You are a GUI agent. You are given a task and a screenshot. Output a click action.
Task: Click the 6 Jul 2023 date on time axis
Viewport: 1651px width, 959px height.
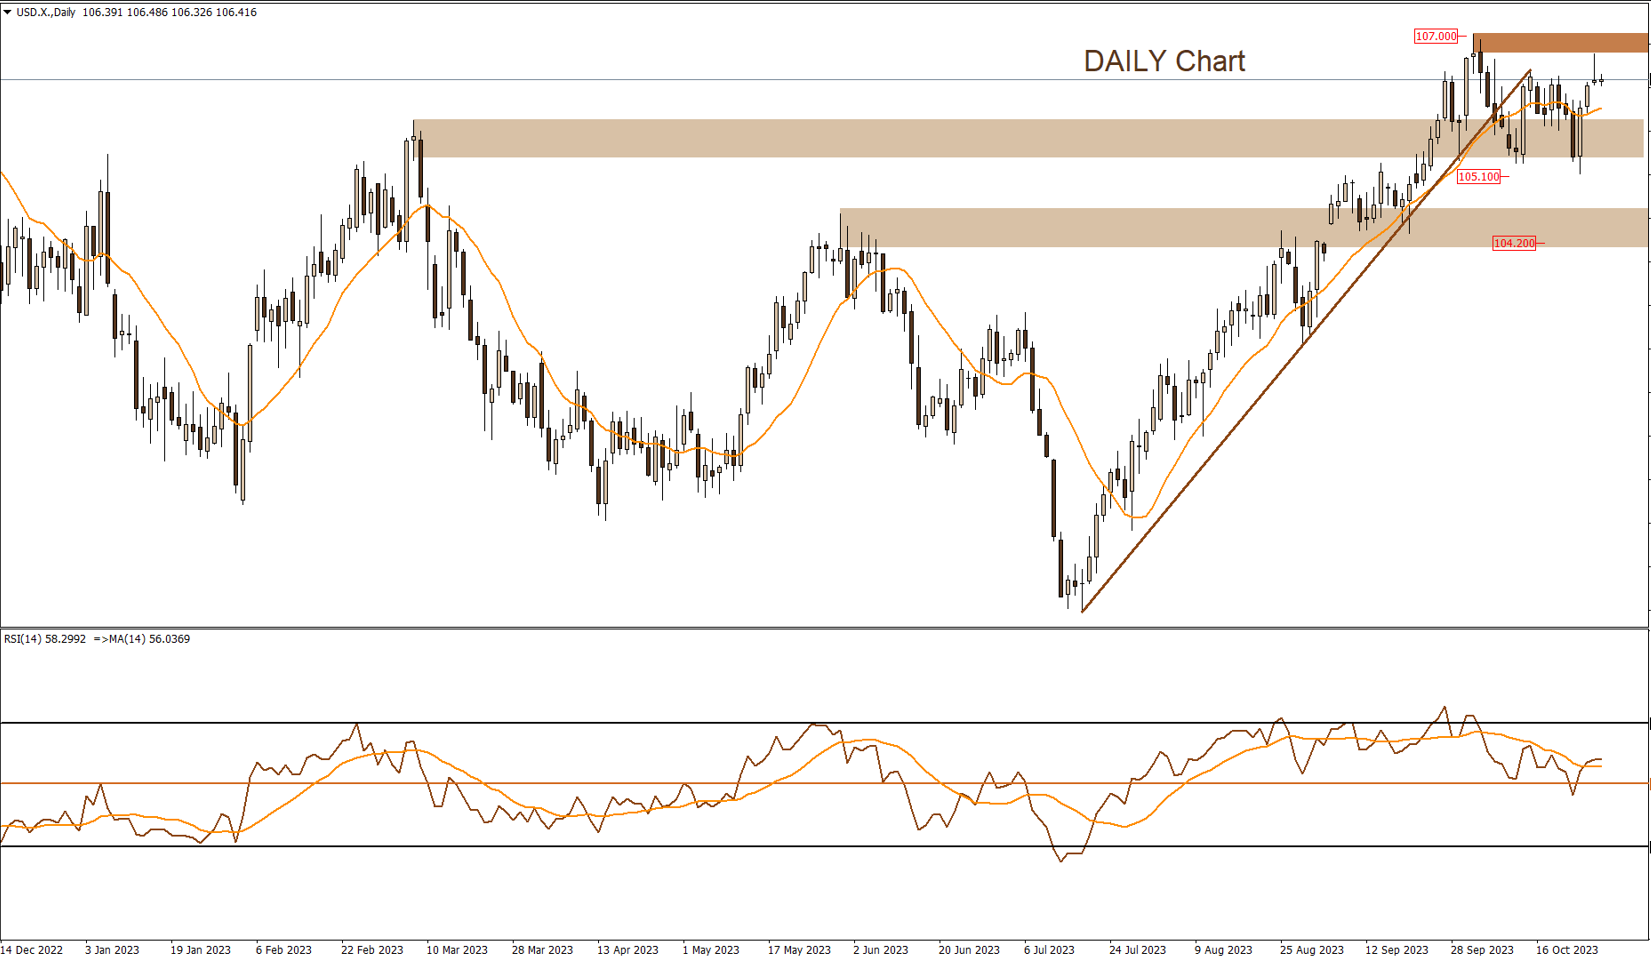(x=1049, y=950)
